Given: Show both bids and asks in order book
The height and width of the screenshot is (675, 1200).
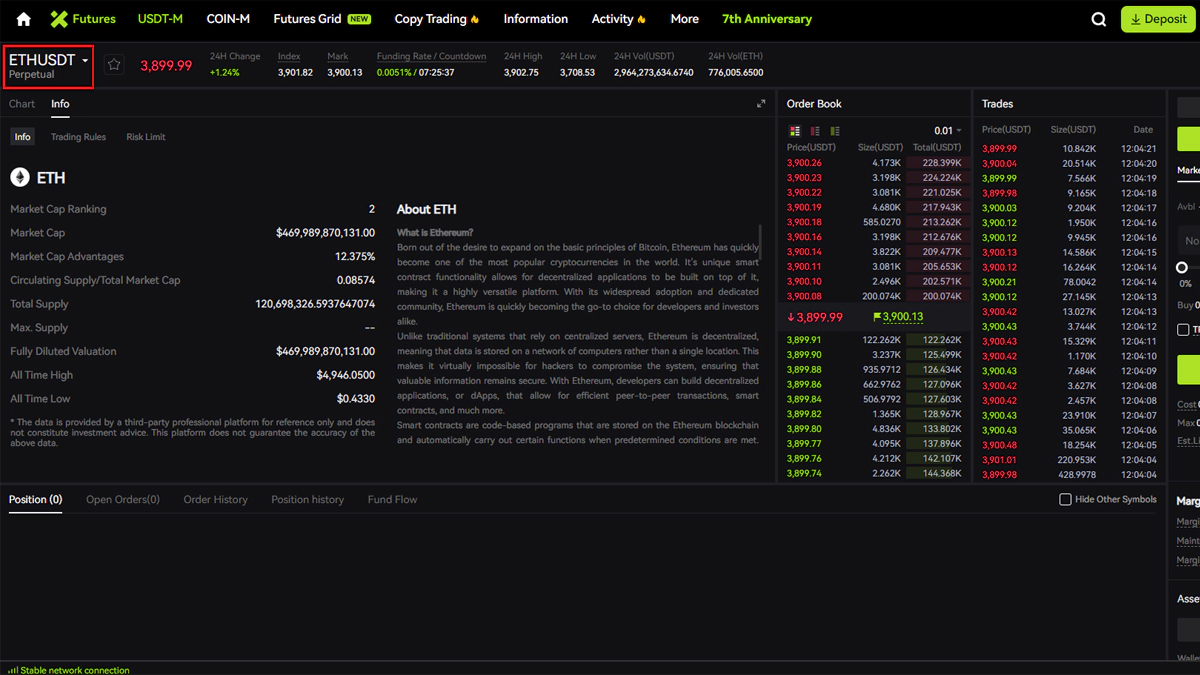Looking at the screenshot, I should tap(795, 131).
